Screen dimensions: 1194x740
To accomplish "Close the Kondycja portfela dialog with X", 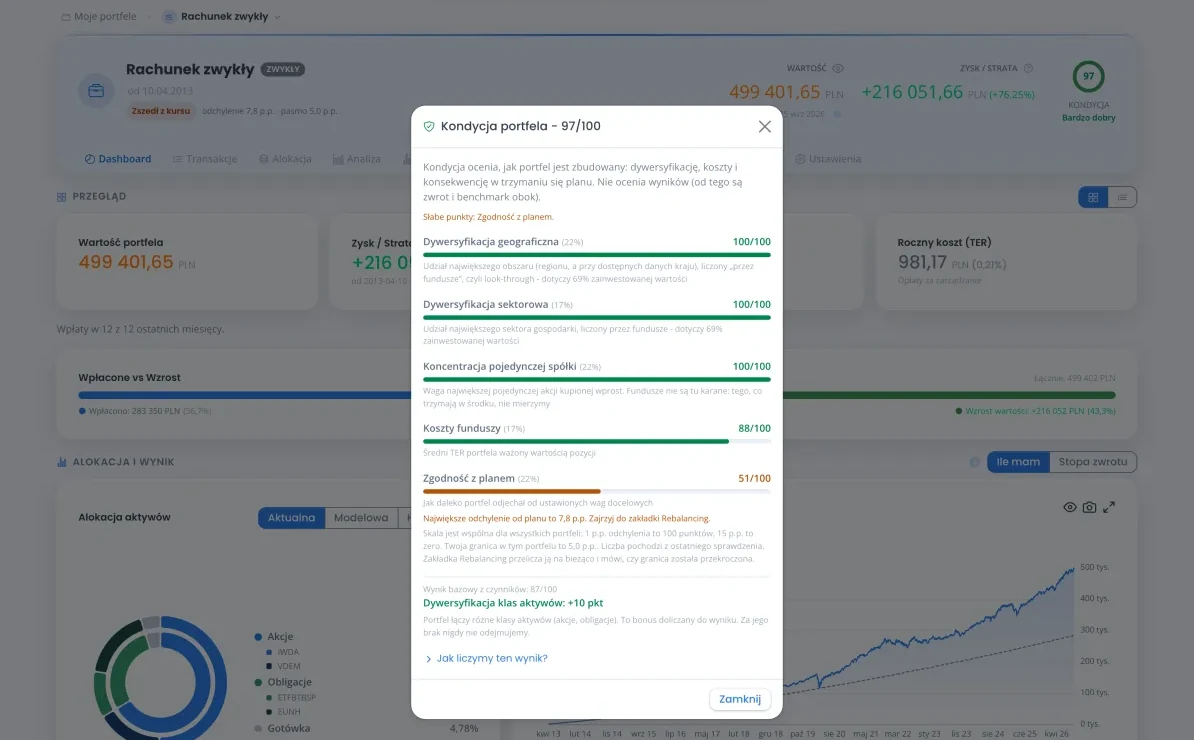I will tap(765, 126).
